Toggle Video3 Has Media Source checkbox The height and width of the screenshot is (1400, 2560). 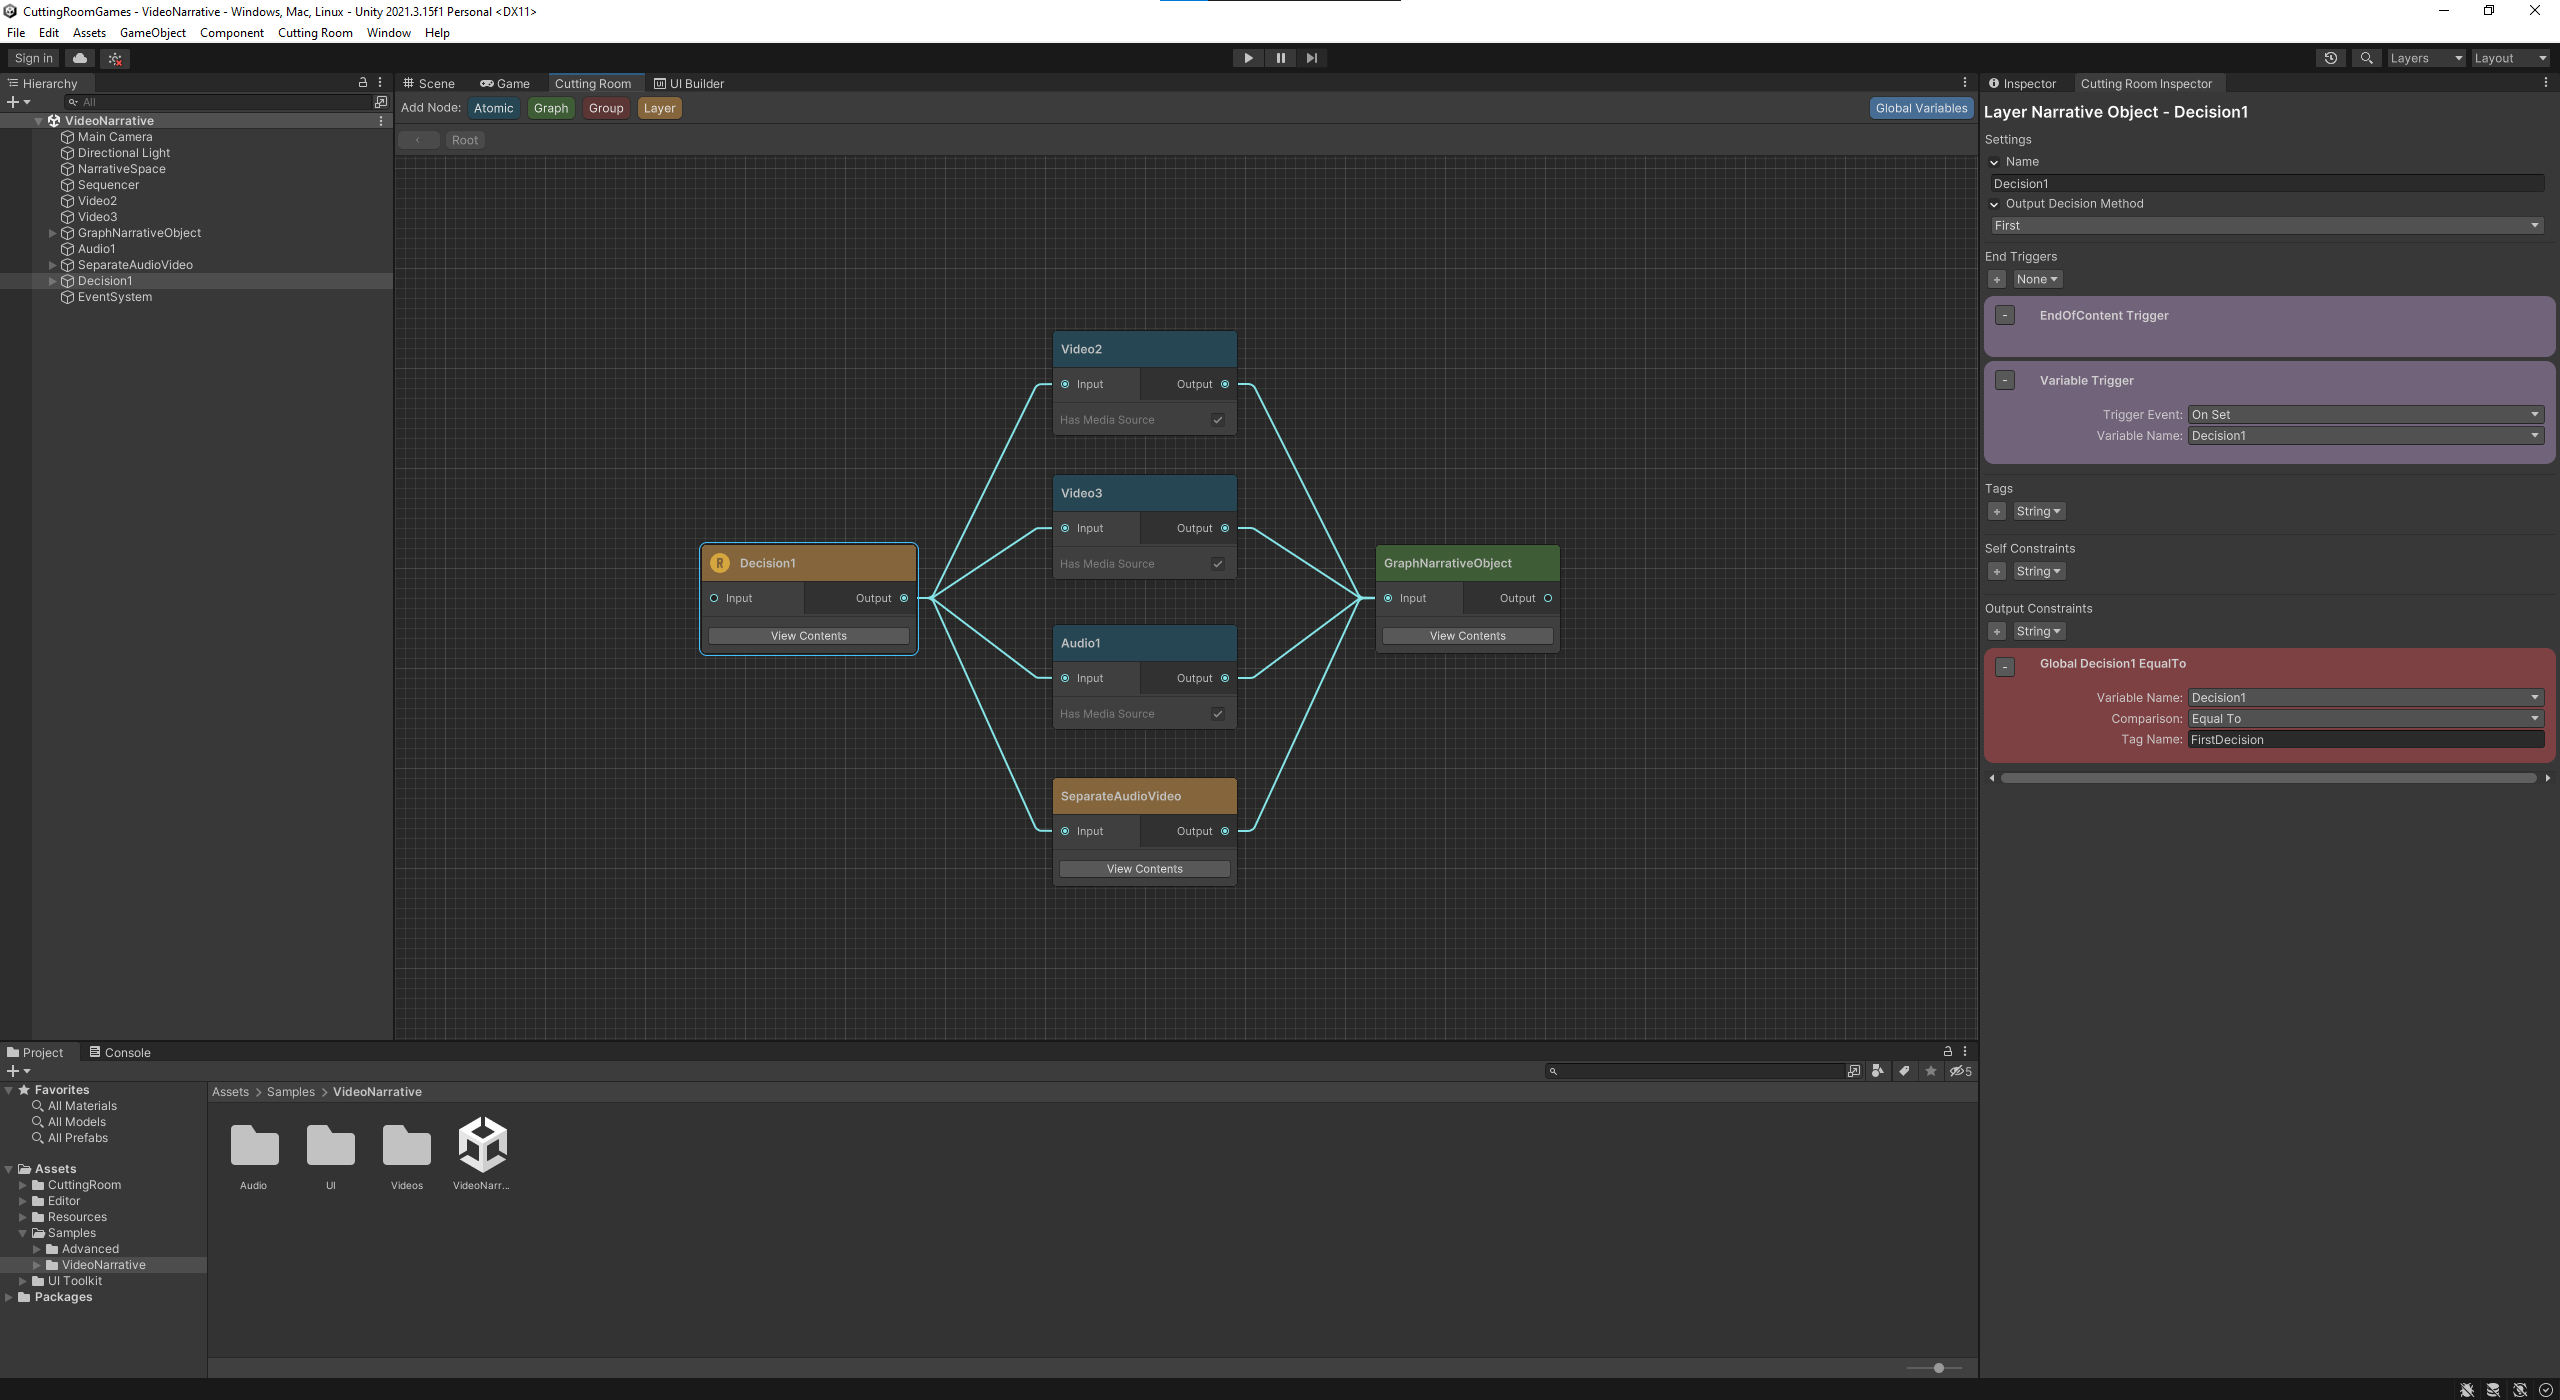point(1218,564)
